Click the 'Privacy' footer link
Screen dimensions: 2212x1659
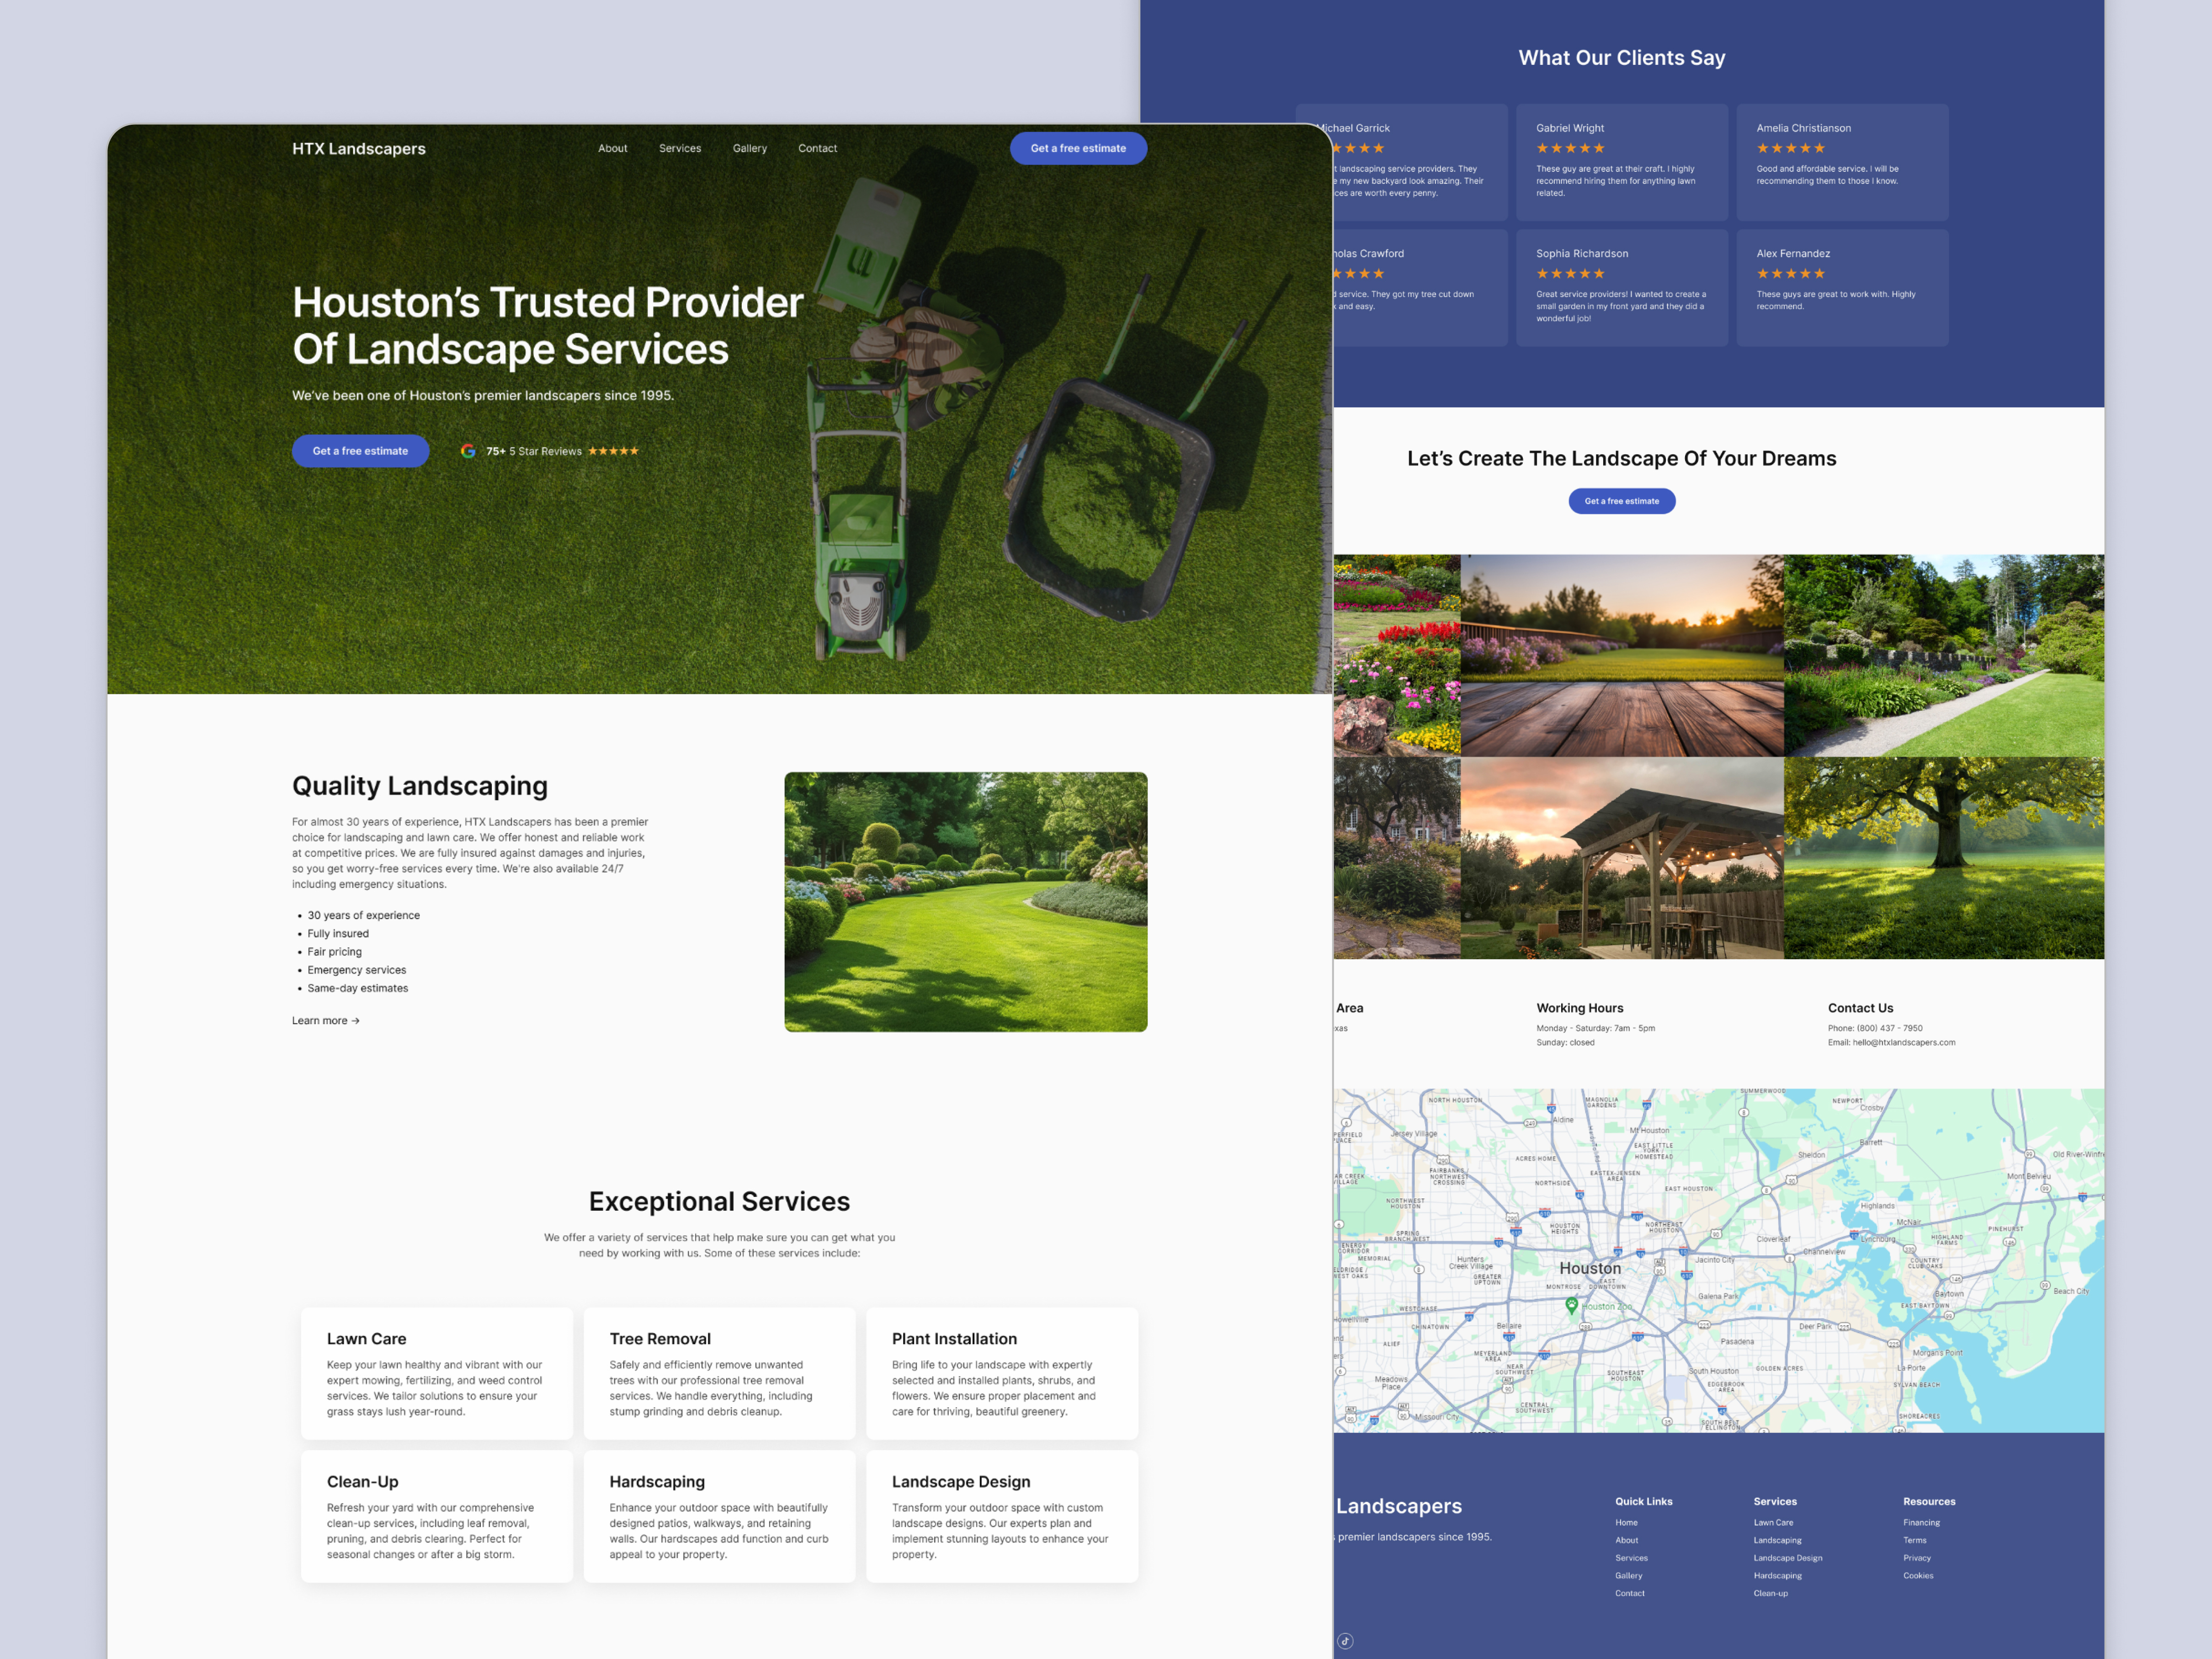pos(1917,1558)
